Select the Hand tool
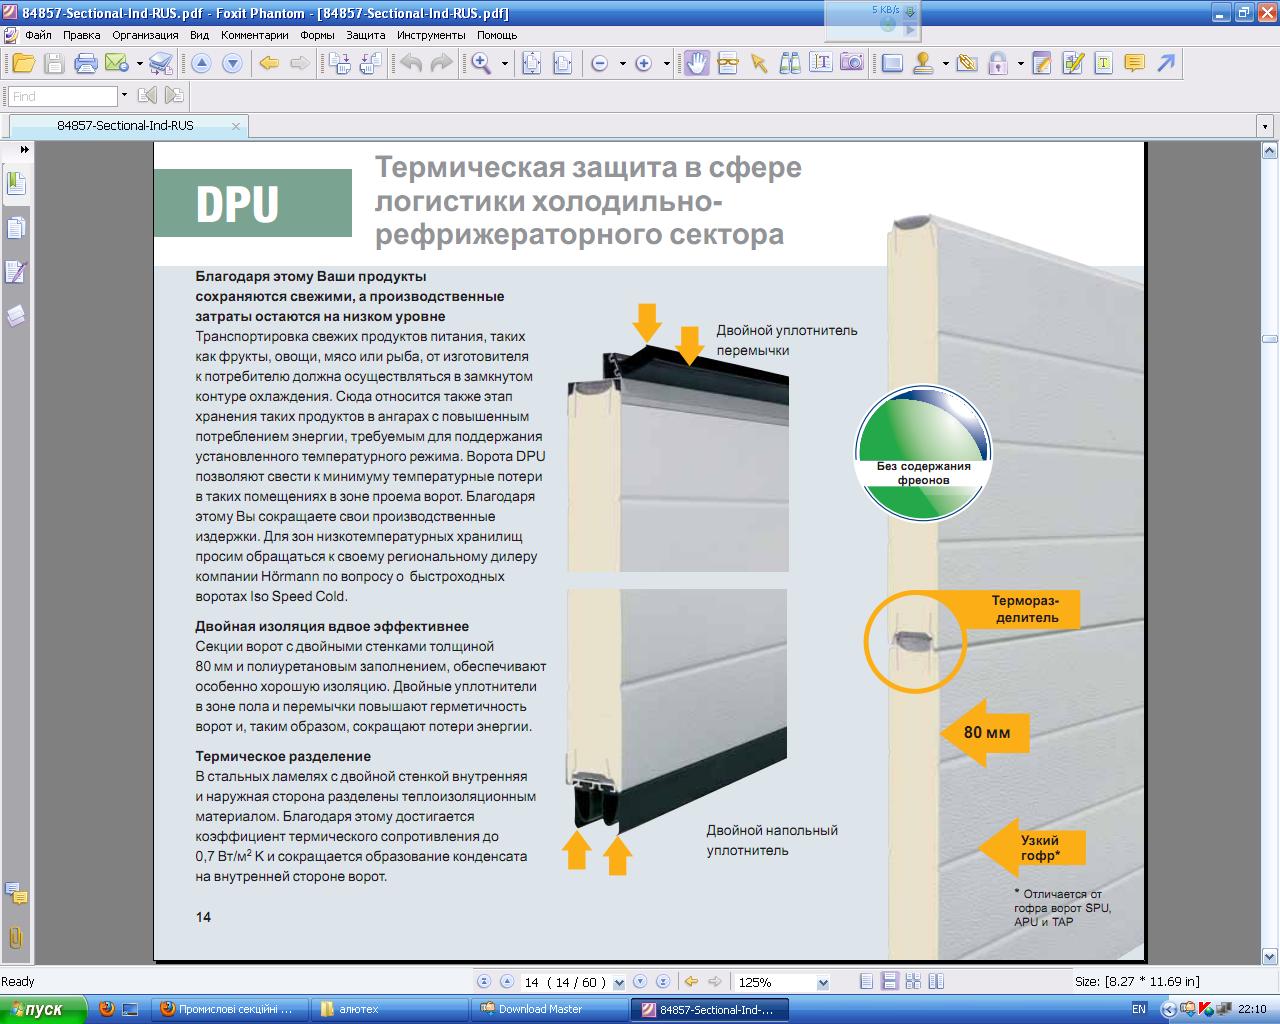1280x1024 pixels. pos(696,63)
